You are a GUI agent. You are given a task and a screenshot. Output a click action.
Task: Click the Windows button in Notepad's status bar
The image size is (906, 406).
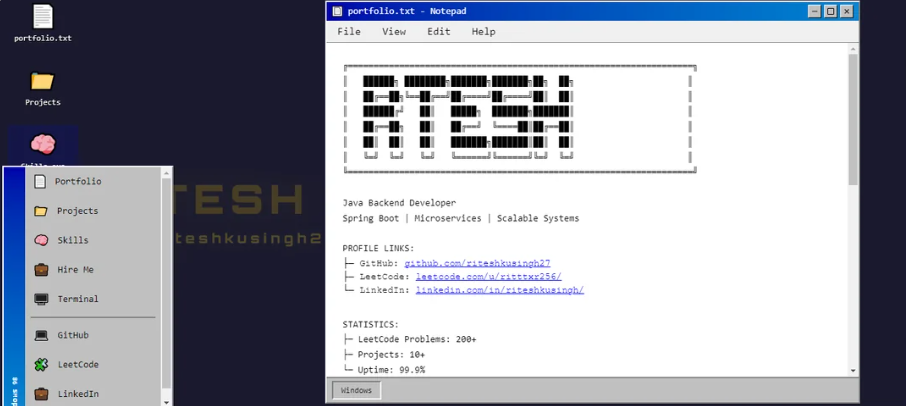[x=357, y=390]
